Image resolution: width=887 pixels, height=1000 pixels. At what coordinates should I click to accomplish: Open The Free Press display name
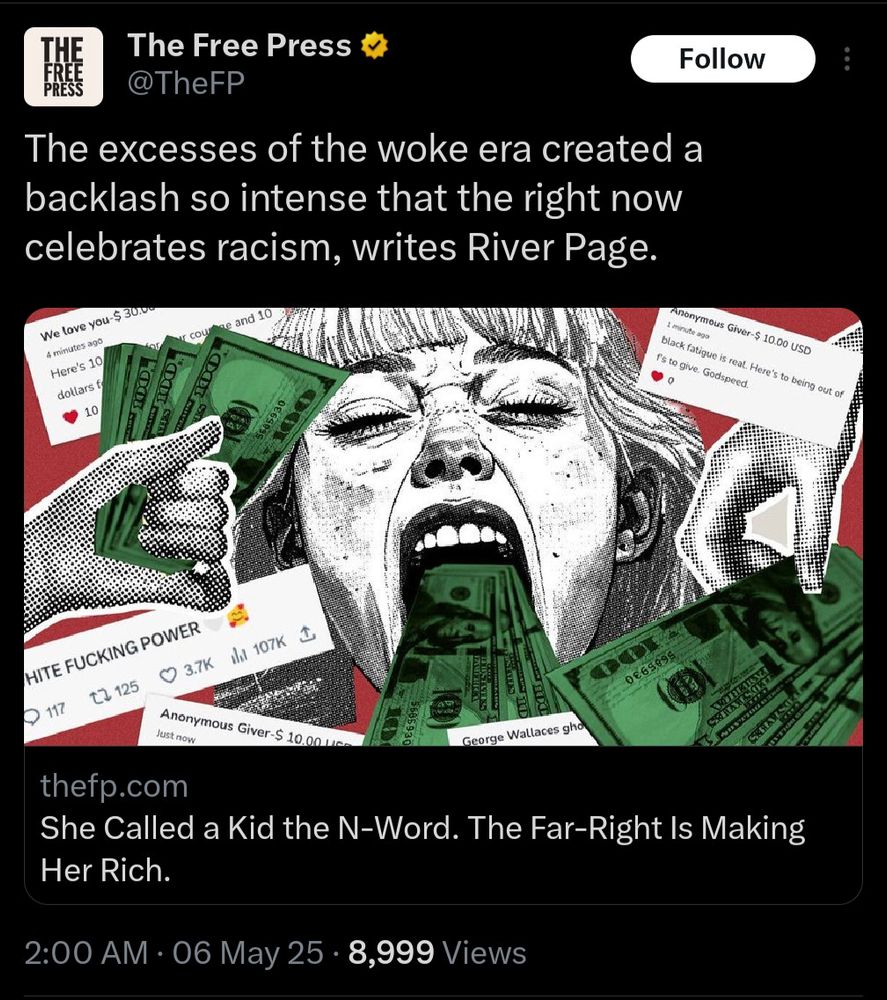click(239, 45)
